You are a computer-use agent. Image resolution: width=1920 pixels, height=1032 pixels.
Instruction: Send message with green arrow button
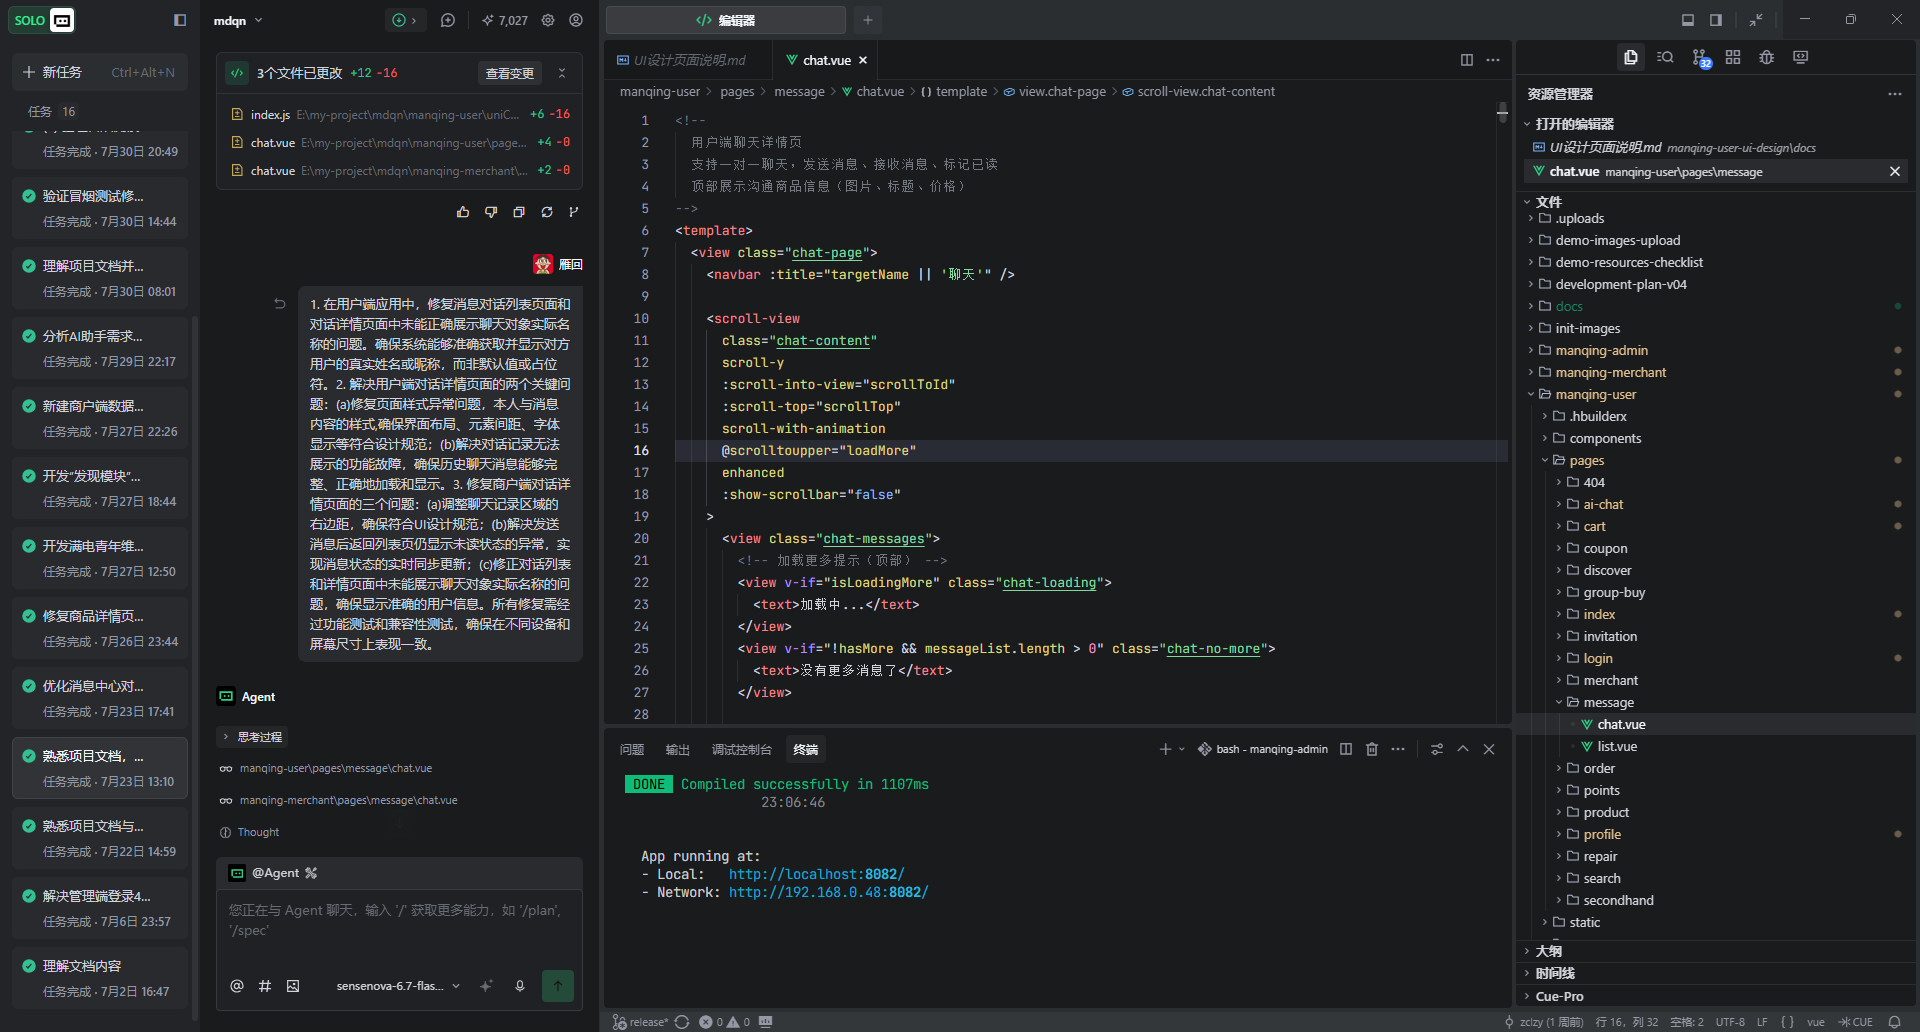[558, 986]
